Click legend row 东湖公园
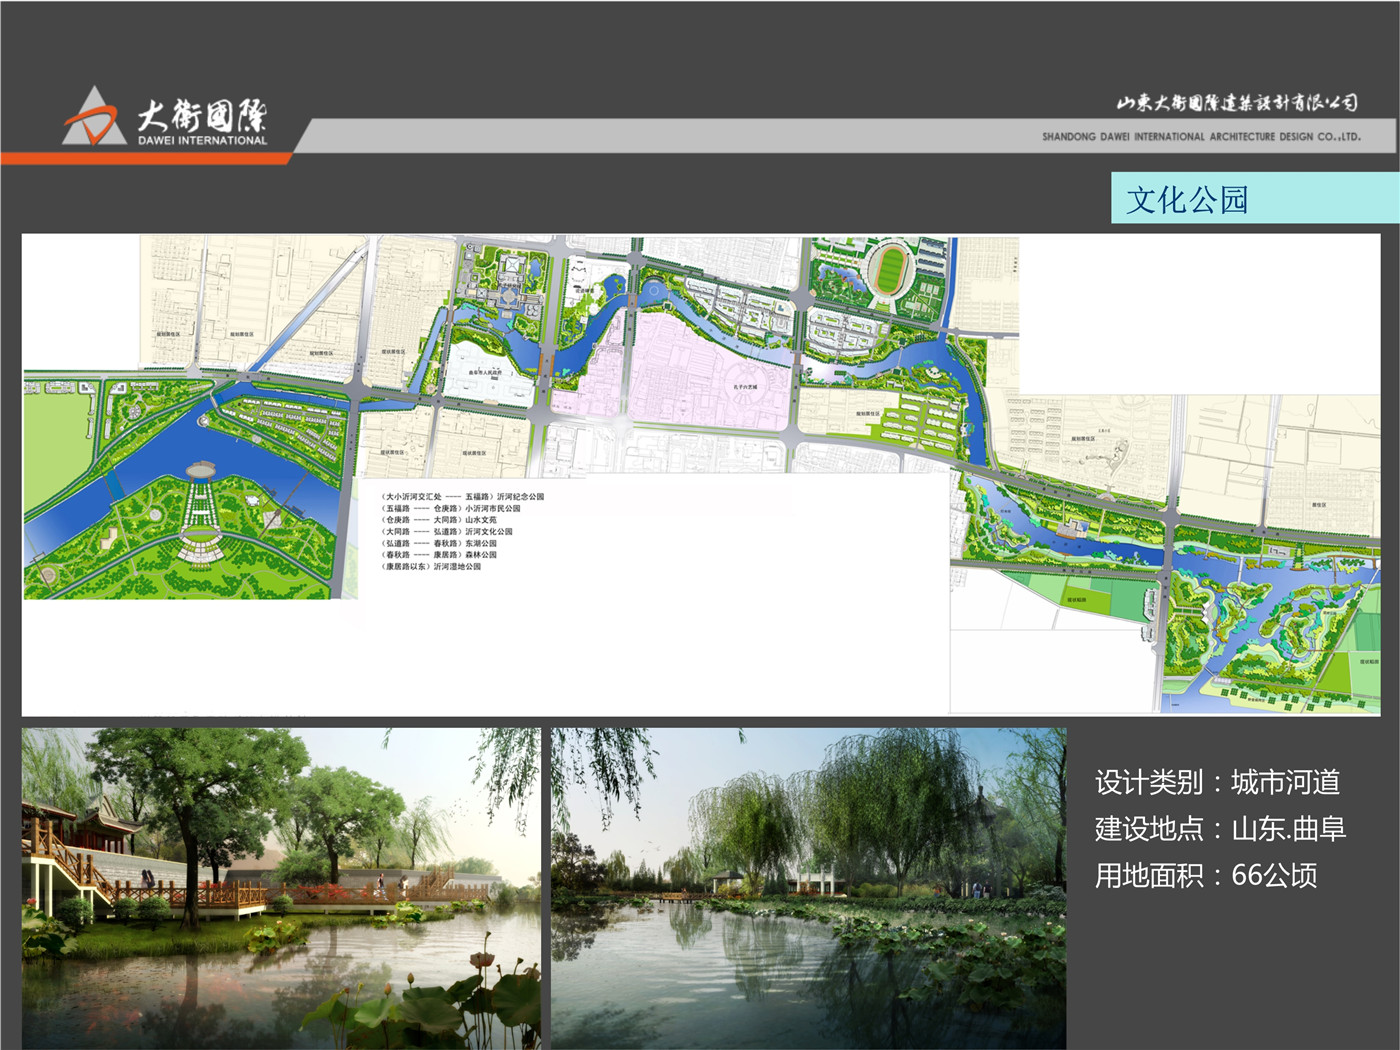Image resolution: width=1400 pixels, height=1050 pixels. (x=438, y=543)
